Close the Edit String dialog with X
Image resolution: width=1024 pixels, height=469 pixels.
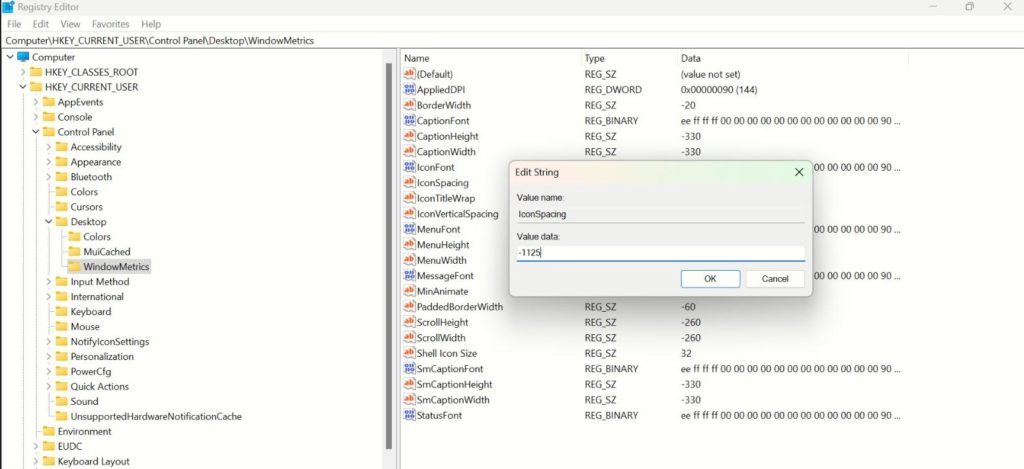(x=799, y=172)
